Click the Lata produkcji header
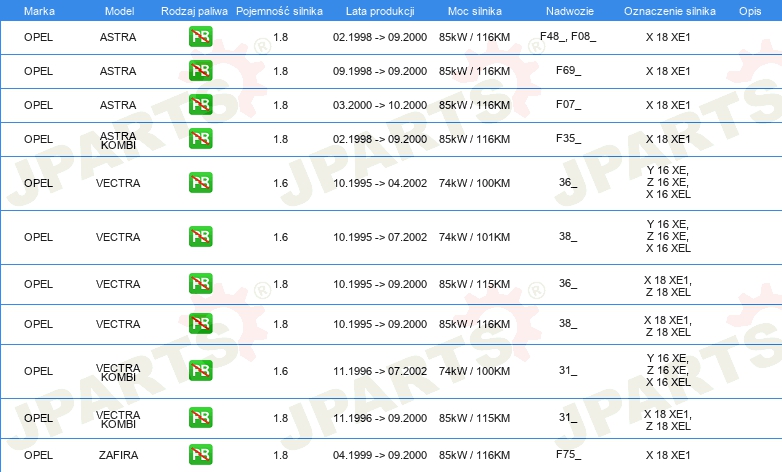This screenshot has height=472, width=782. point(380,11)
